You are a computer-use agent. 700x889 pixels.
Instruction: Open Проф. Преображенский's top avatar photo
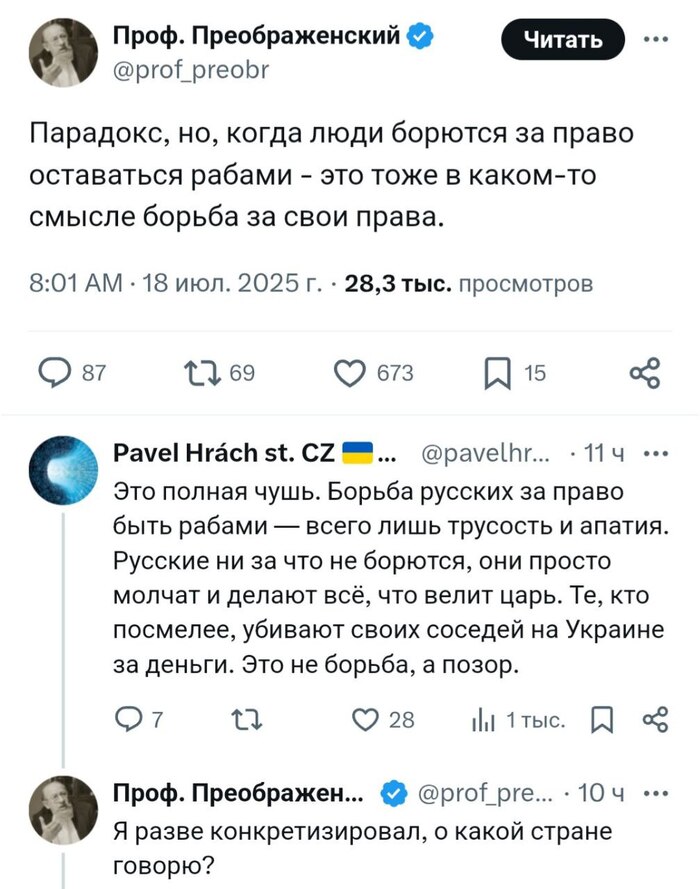[63, 53]
